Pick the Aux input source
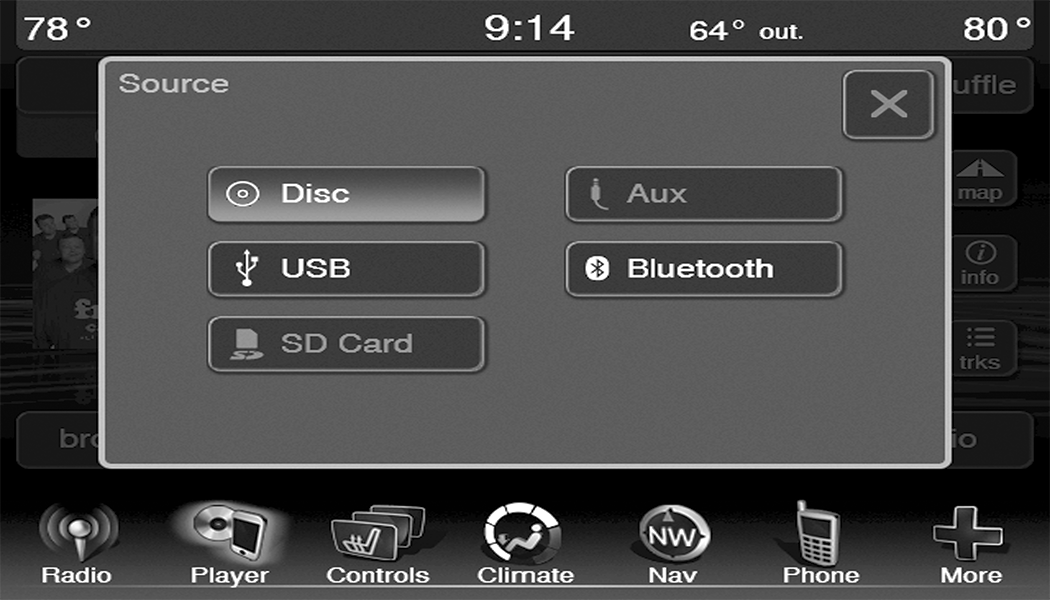1050x600 pixels. (x=704, y=194)
